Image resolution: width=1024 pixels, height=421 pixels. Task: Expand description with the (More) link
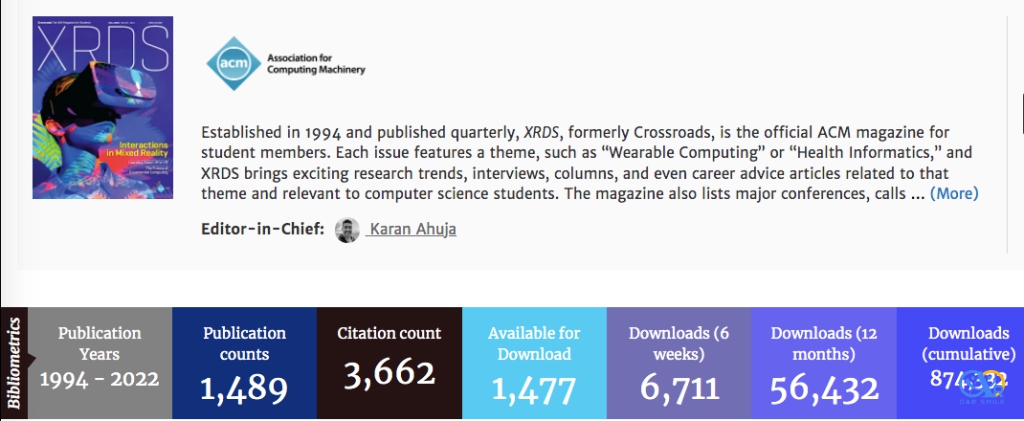(954, 193)
